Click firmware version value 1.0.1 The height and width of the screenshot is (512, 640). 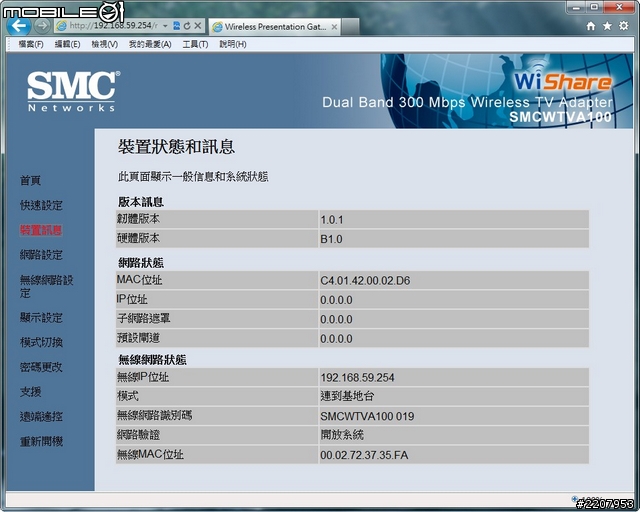[332, 220]
